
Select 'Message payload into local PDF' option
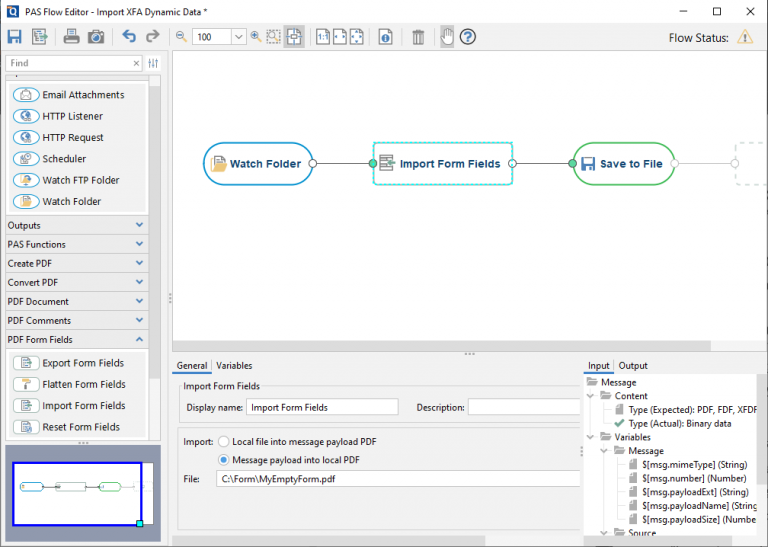[x=224, y=460]
